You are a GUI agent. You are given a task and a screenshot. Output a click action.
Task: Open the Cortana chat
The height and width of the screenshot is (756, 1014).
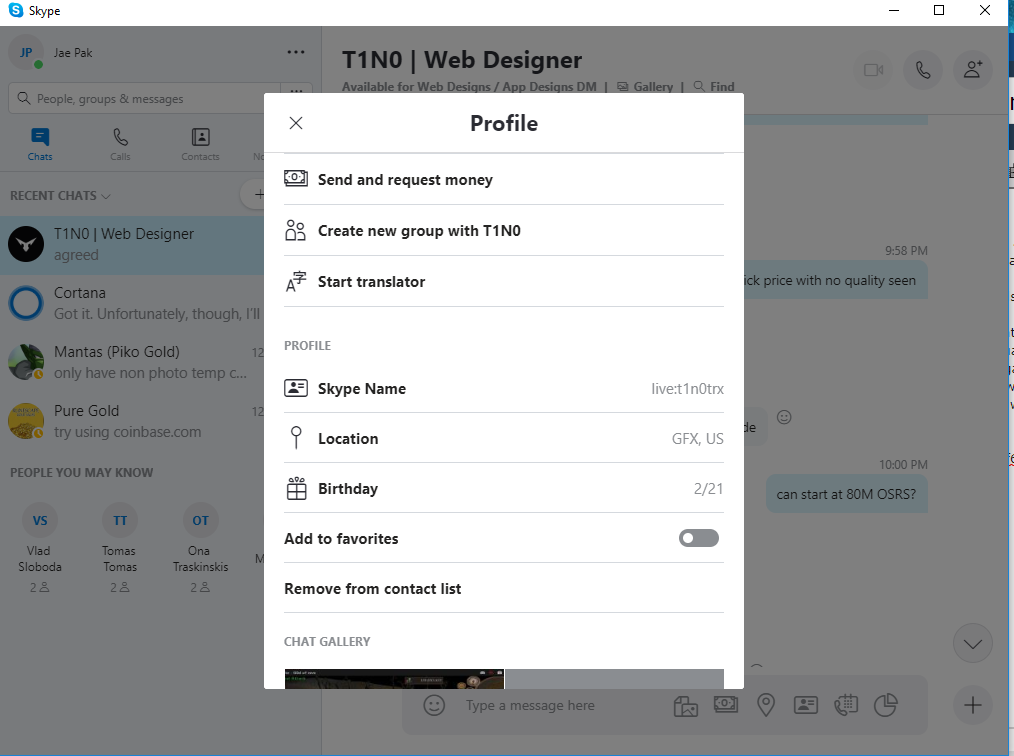point(132,303)
